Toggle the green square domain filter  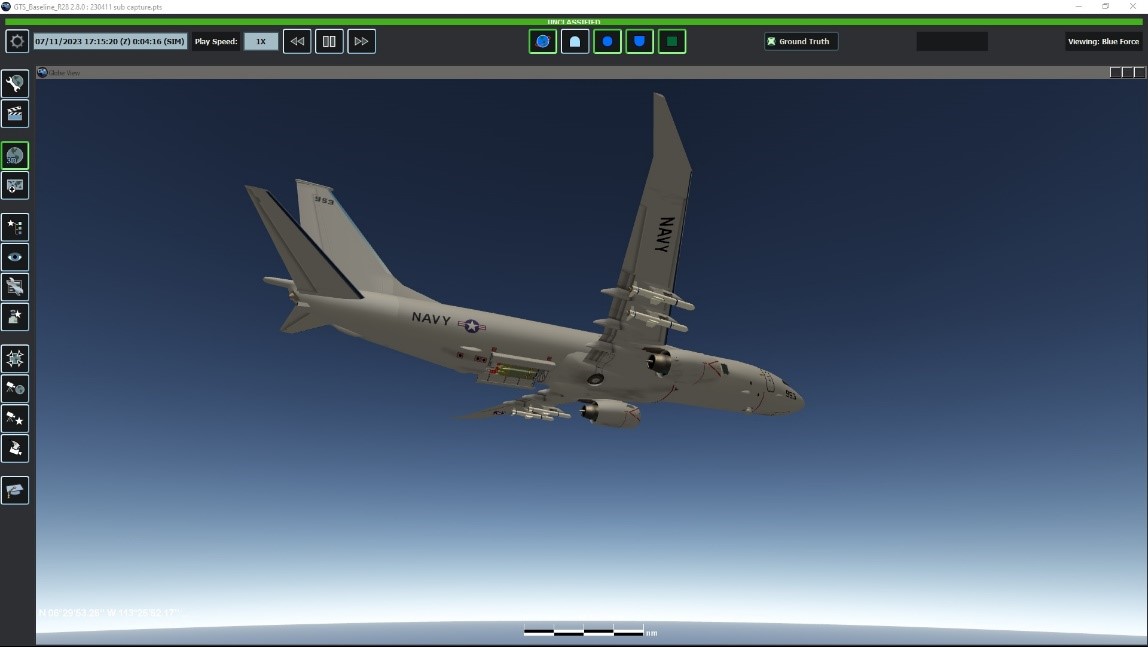(671, 42)
